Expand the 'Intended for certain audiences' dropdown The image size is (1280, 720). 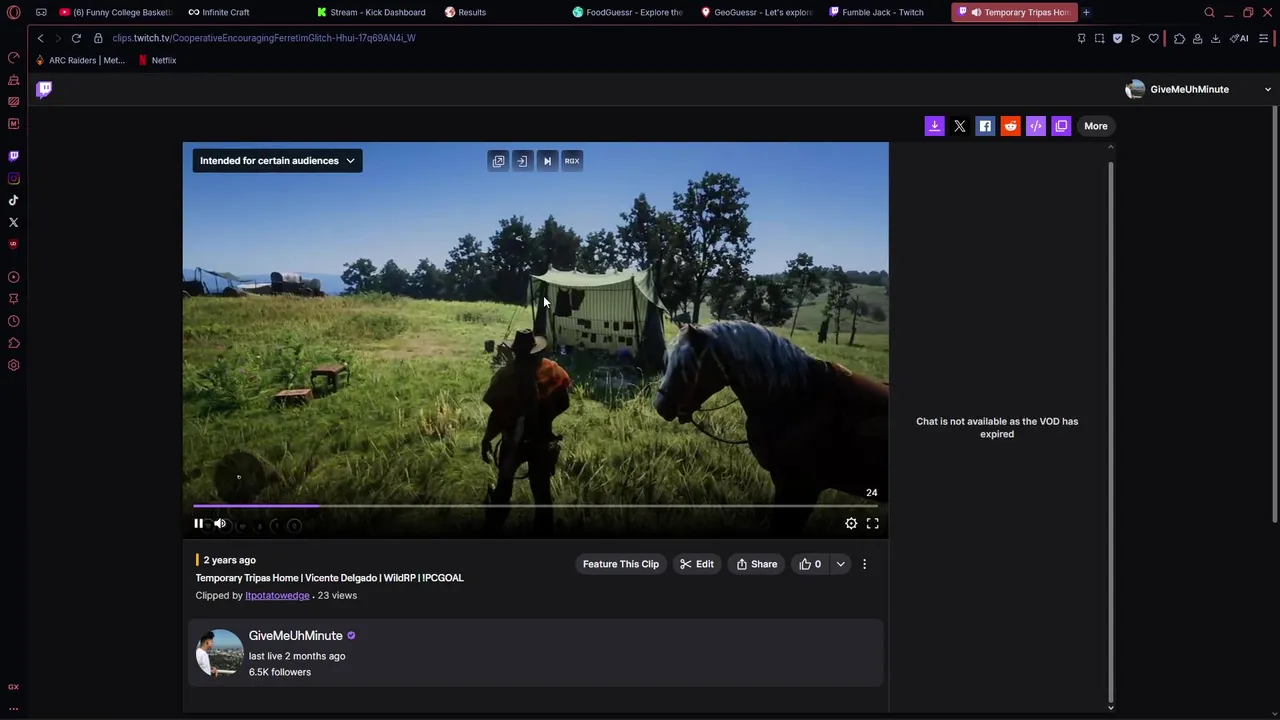(x=277, y=160)
